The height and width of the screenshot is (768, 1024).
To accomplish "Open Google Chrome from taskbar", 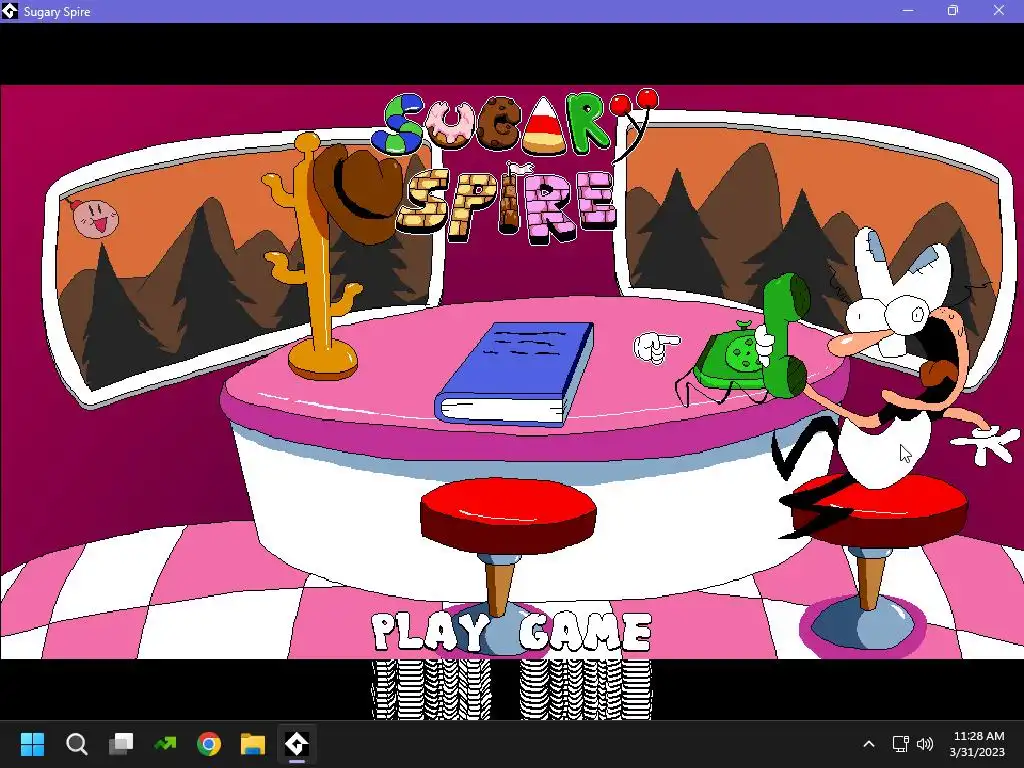I will [x=209, y=744].
